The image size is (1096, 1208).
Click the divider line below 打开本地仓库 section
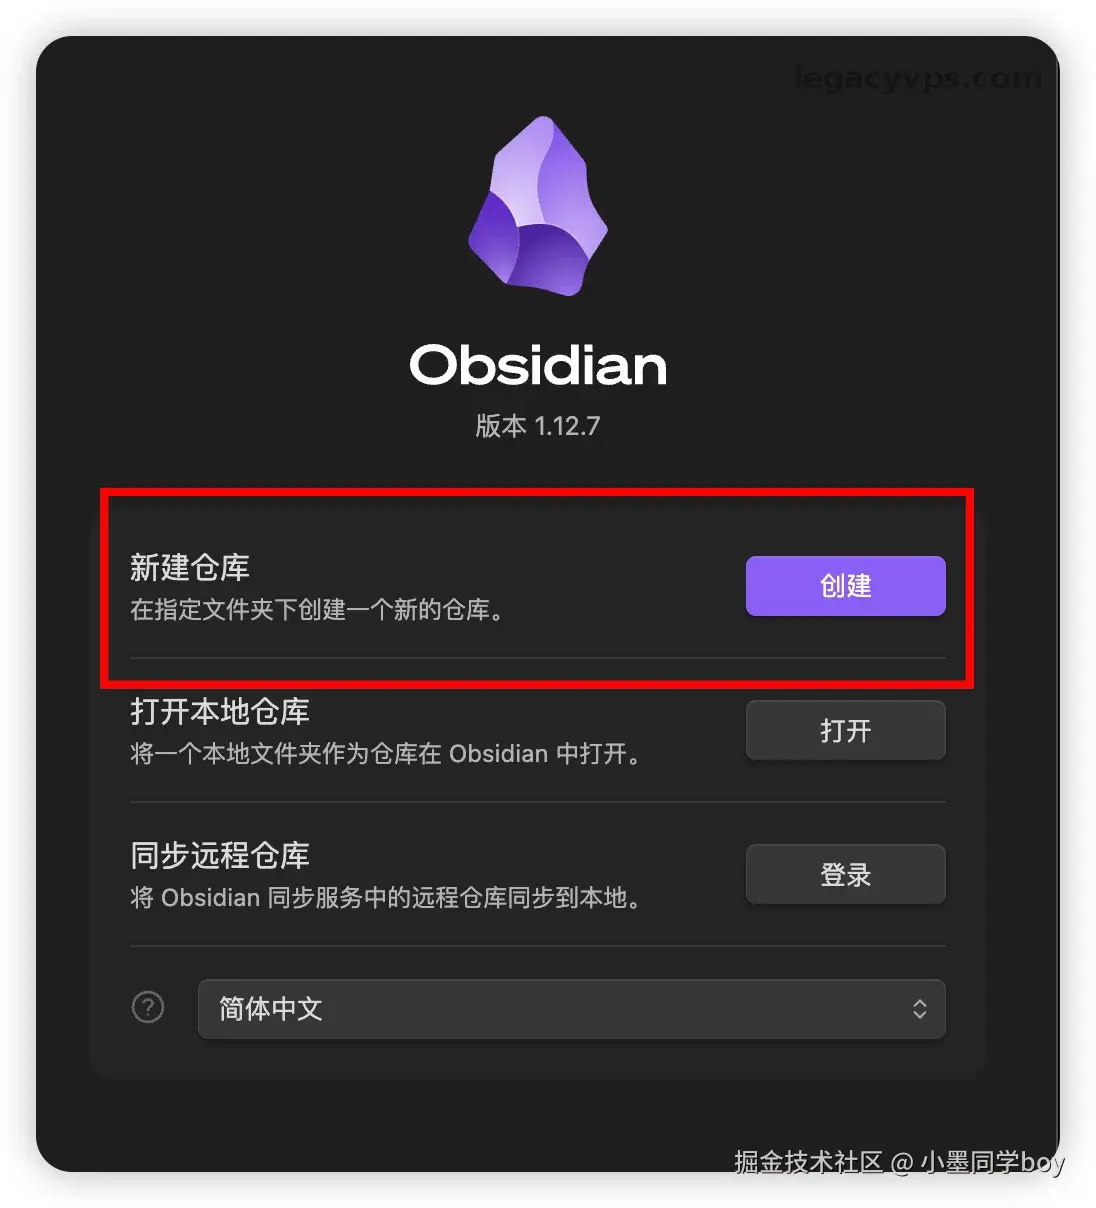(538, 802)
